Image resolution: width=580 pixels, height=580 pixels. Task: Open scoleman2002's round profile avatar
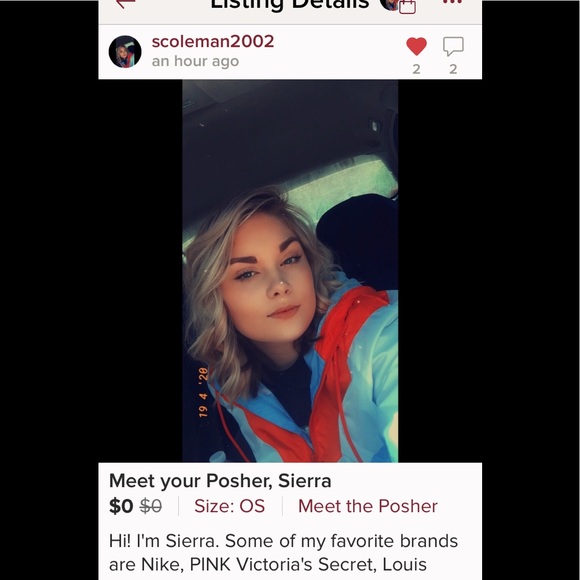(125, 52)
